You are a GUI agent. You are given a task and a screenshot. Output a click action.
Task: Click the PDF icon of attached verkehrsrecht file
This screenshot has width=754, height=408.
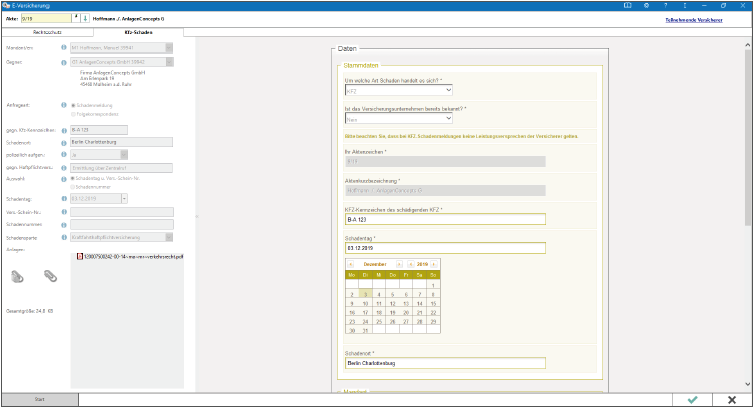pos(80,256)
